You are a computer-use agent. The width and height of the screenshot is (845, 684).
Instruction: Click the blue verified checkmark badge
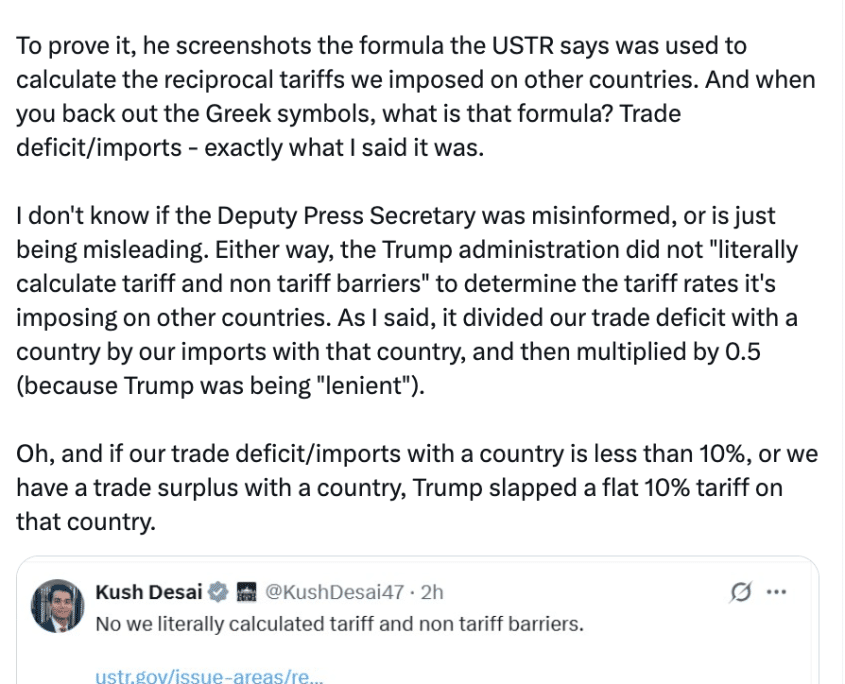pyautogui.click(x=217, y=592)
